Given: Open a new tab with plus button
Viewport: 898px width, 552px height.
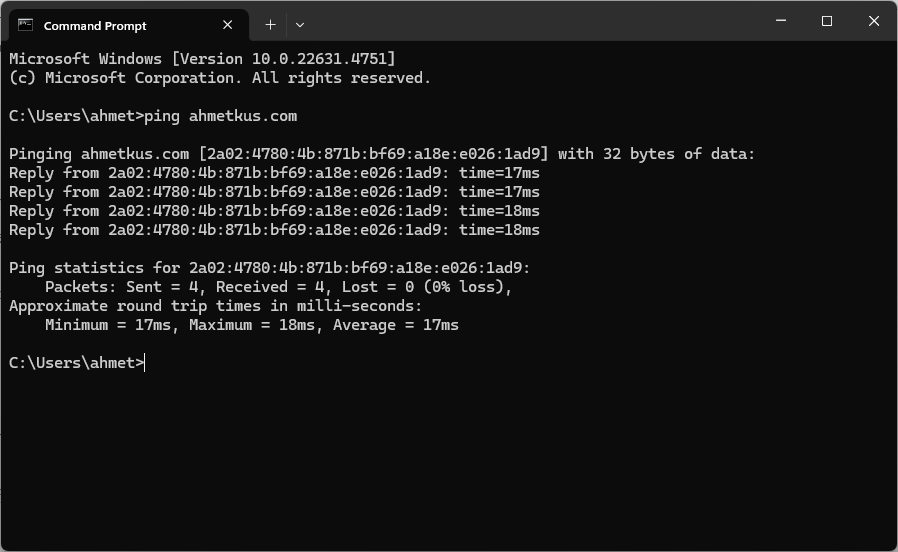Looking at the screenshot, I should coord(270,25).
